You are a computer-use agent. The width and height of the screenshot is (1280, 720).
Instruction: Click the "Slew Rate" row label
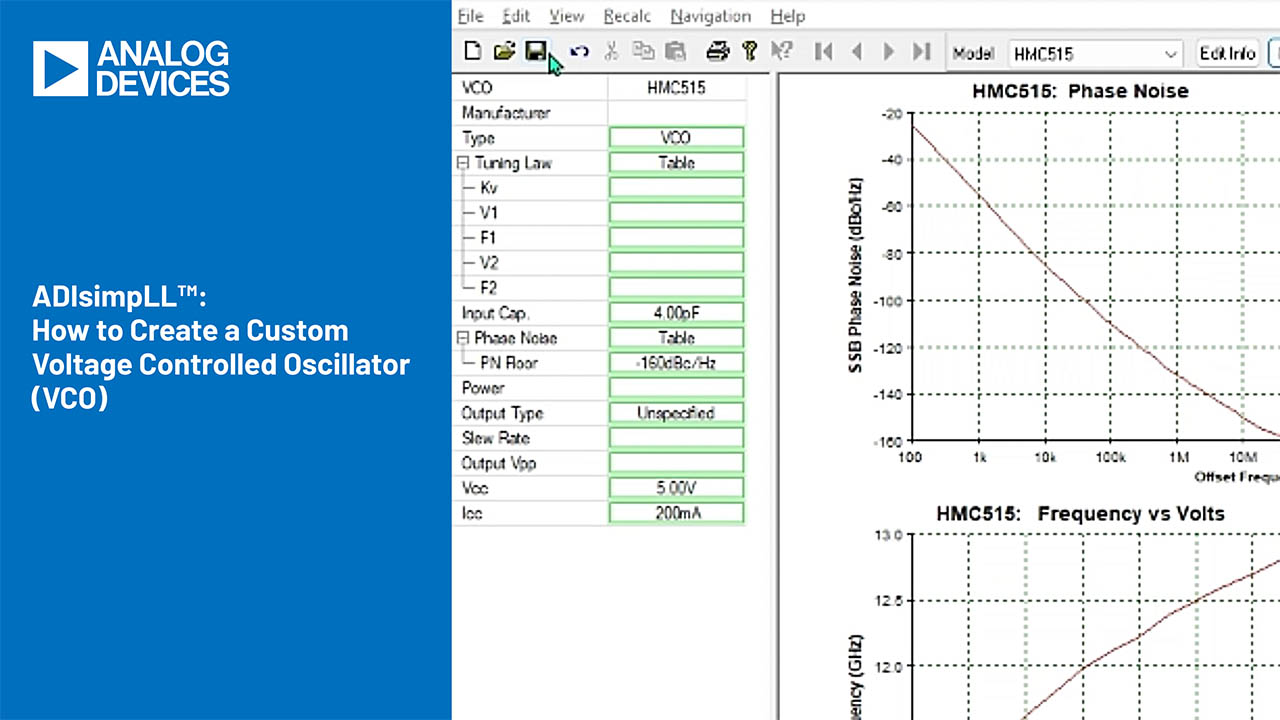point(495,438)
